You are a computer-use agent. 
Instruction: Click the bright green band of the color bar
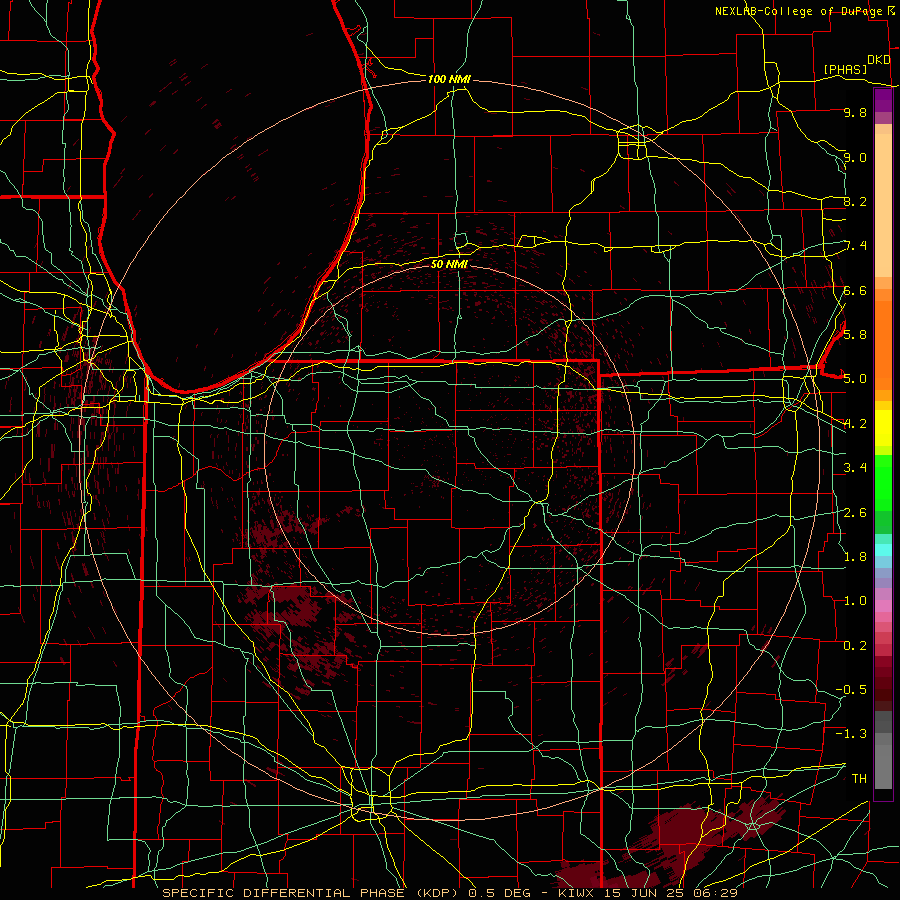pos(883,482)
